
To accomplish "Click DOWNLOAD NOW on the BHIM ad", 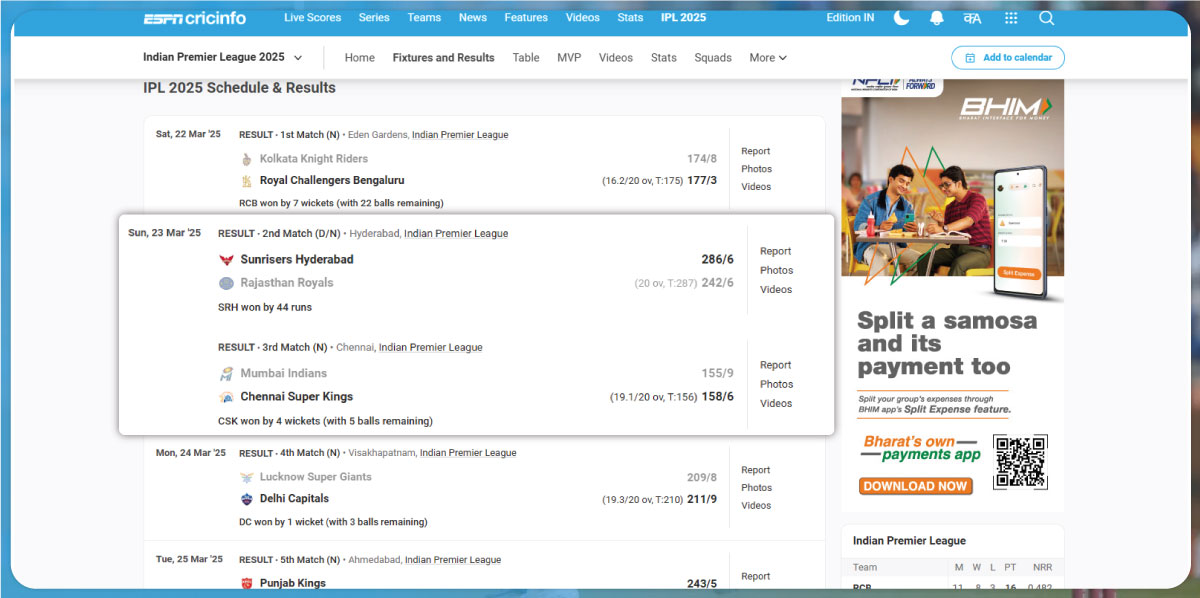I will [x=915, y=486].
